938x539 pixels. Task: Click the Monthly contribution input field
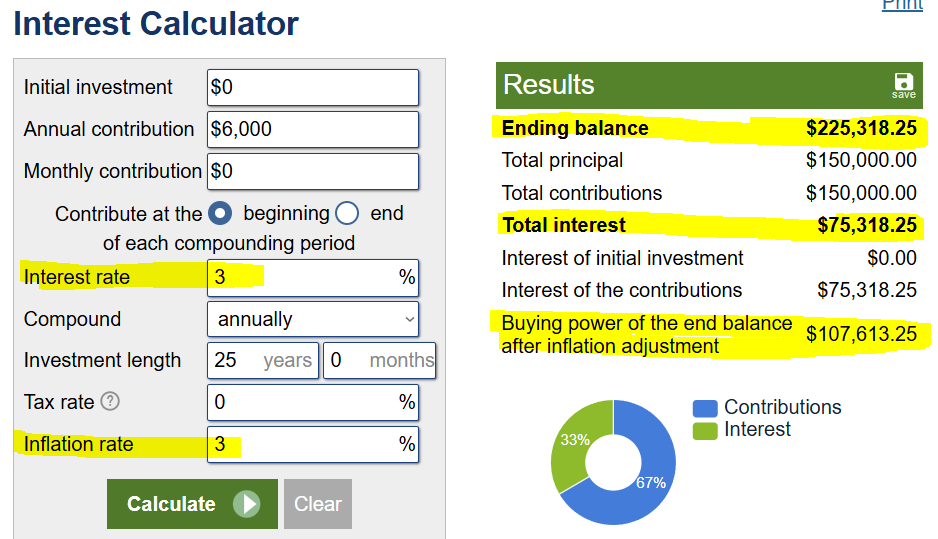(x=313, y=171)
